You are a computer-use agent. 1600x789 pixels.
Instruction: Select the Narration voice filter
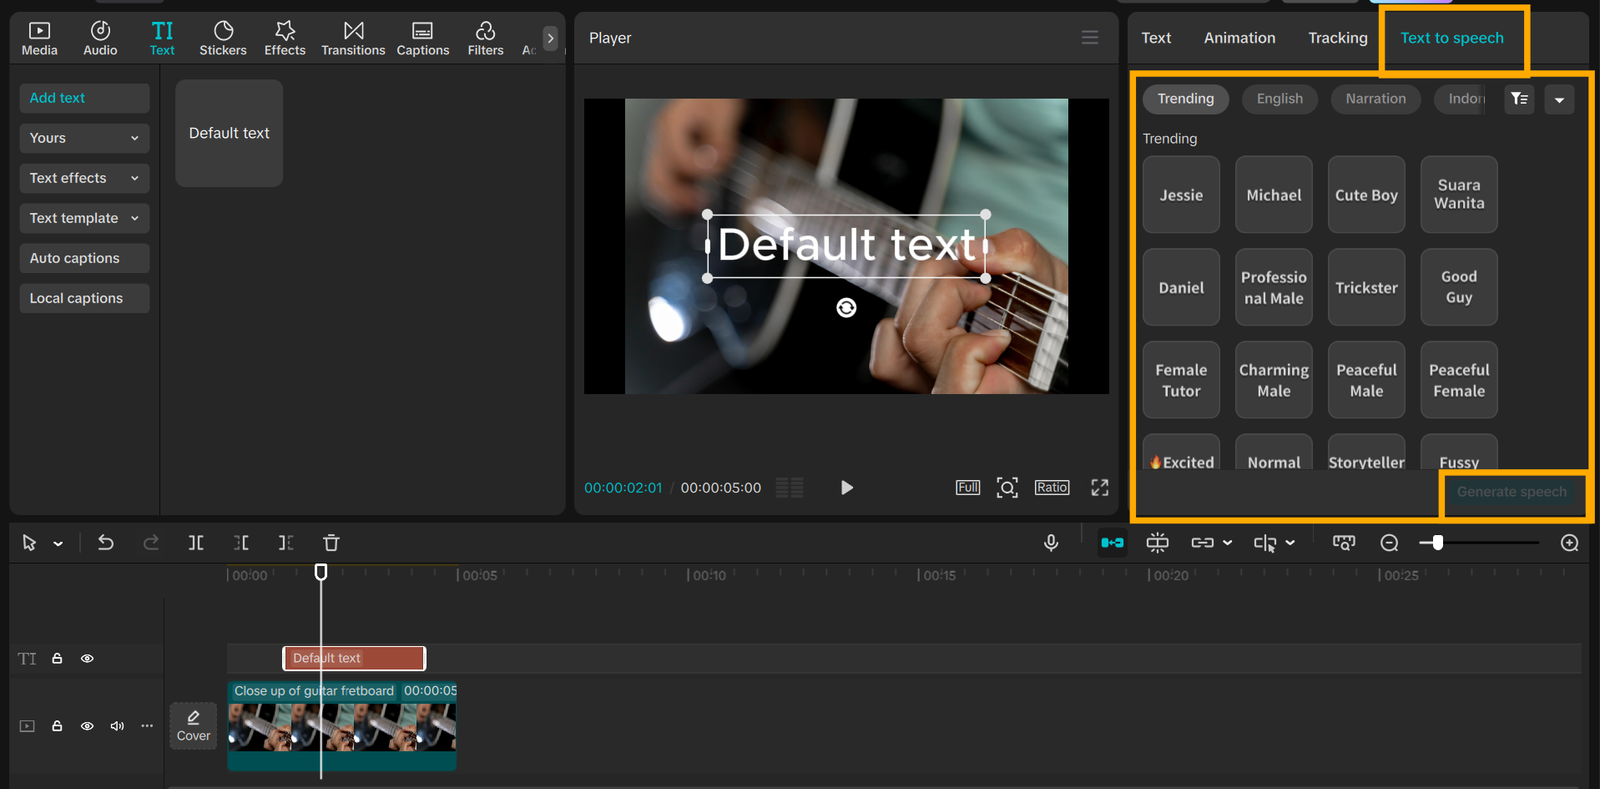click(x=1375, y=98)
